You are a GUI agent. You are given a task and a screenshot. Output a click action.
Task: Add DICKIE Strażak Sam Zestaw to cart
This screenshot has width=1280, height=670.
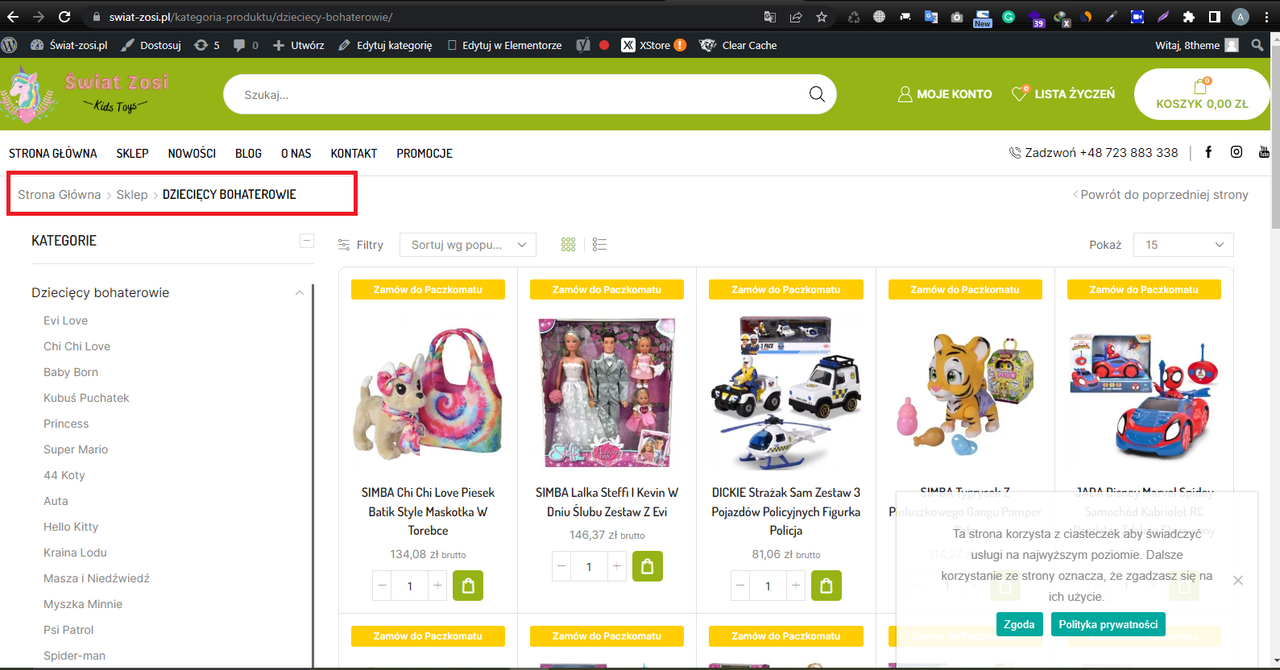point(826,586)
